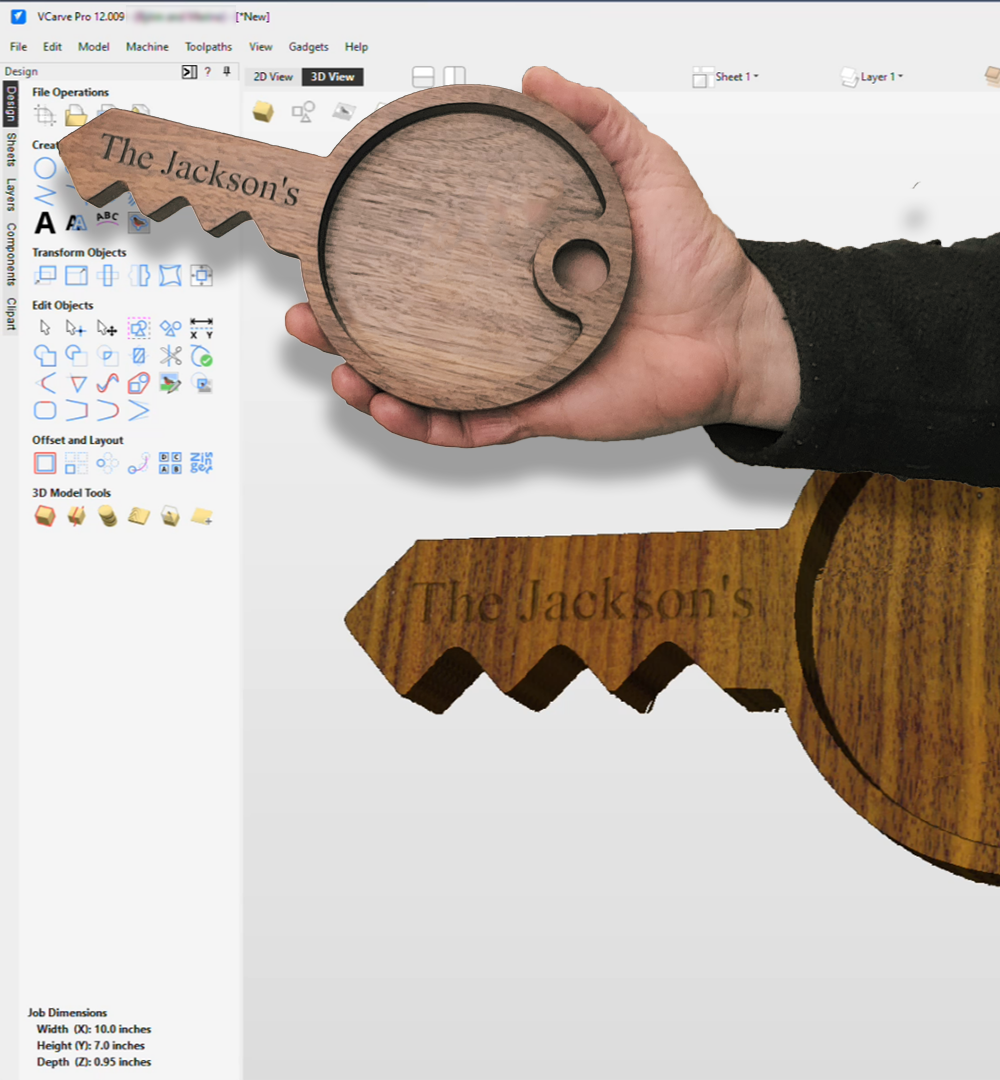Open the Toolpaths menu
Screen dimensions: 1000x1080
208,46
